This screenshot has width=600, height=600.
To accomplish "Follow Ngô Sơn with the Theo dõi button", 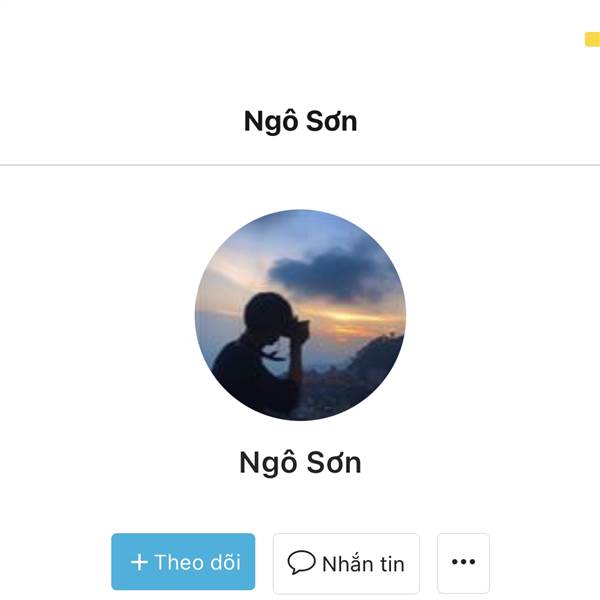I will (x=183, y=562).
